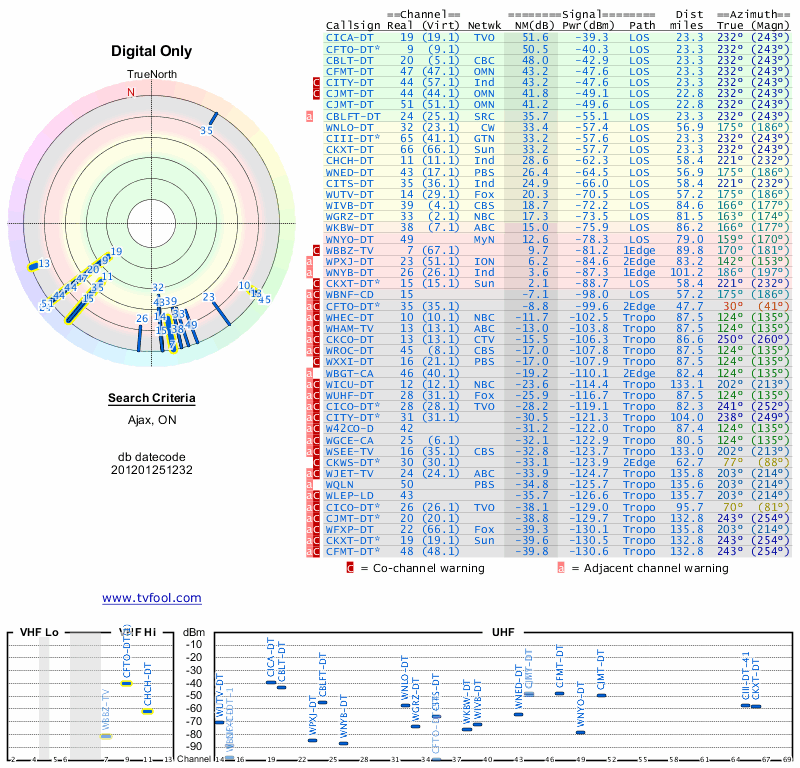Click the WJET-TV callsign in table
Viewport: 800px width, 768px height.
click(x=349, y=474)
